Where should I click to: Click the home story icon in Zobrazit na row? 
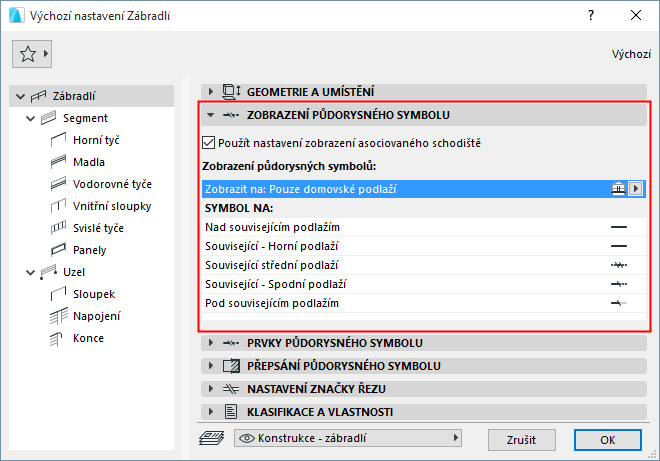click(618, 189)
